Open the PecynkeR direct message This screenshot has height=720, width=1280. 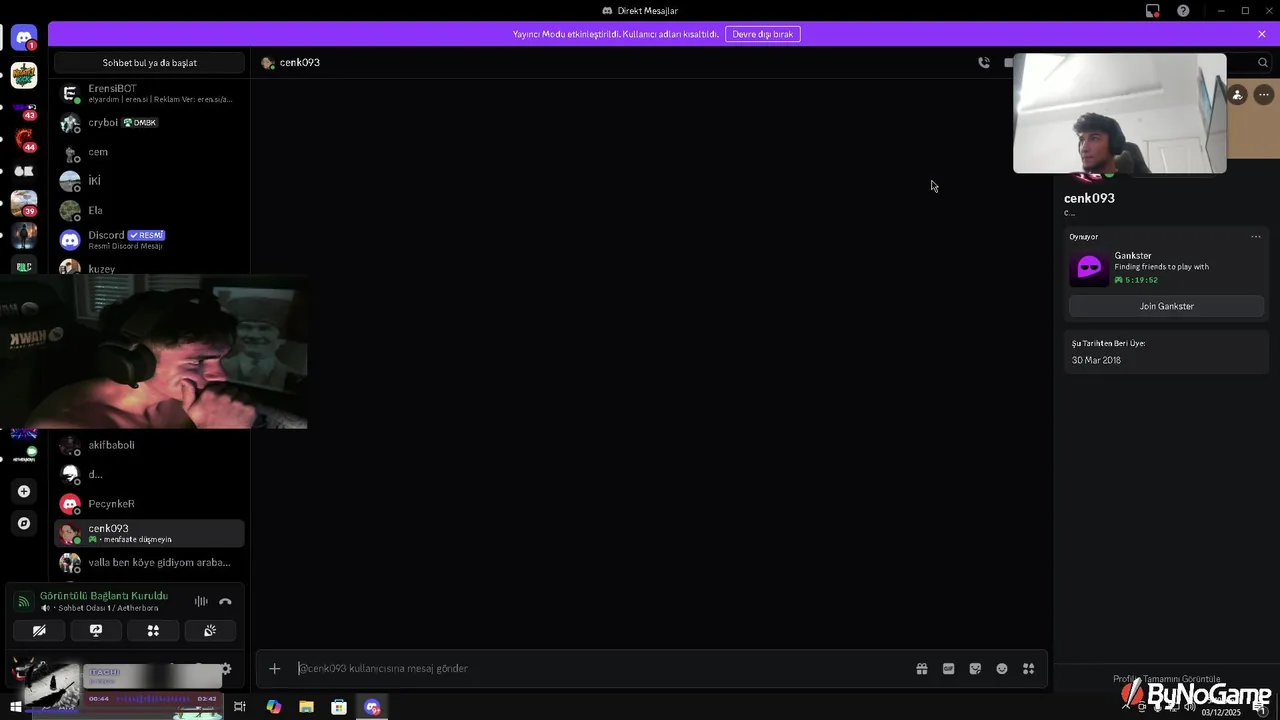pos(149,504)
